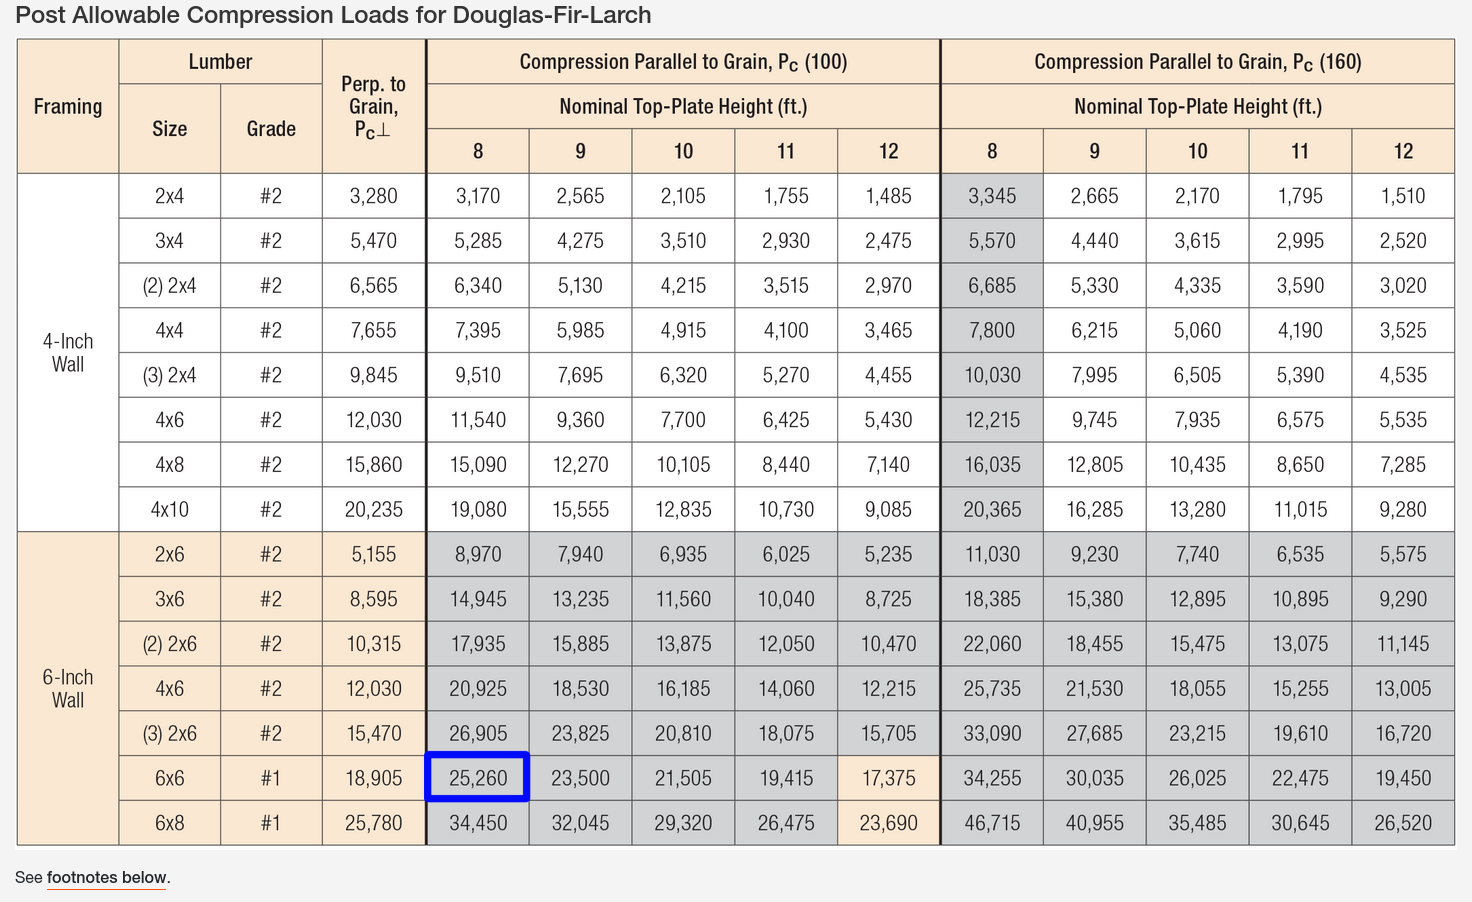Click the table title about Douglas-Fir-Larch

coord(333,15)
